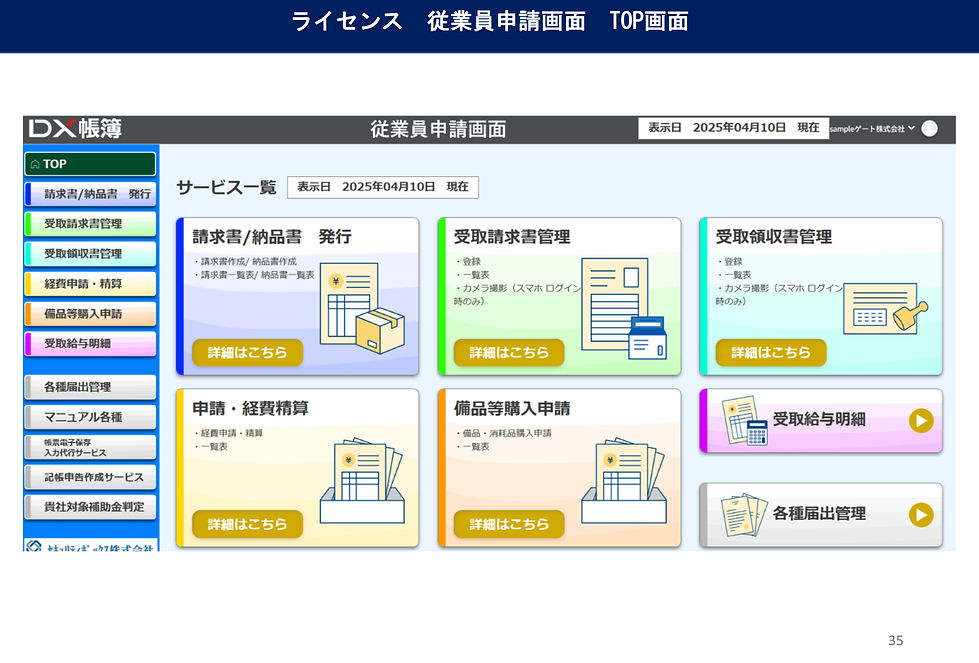Click the サービス一覧 heading
The height and width of the screenshot is (663, 979).
point(226,187)
